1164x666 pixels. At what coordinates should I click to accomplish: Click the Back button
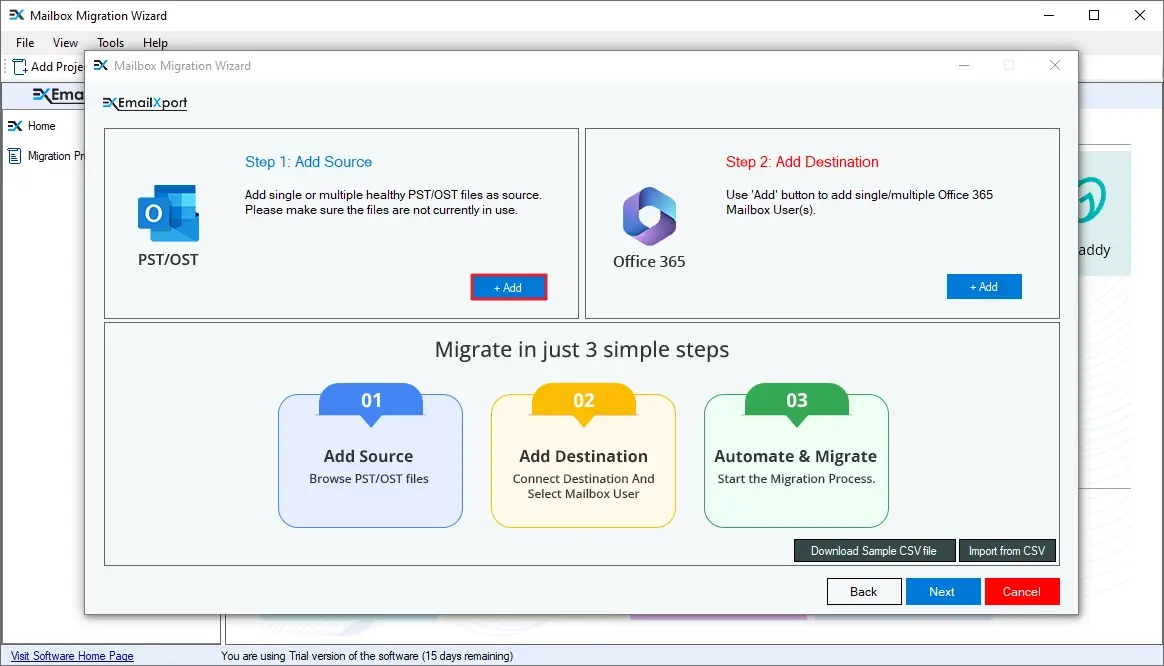(x=864, y=592)
